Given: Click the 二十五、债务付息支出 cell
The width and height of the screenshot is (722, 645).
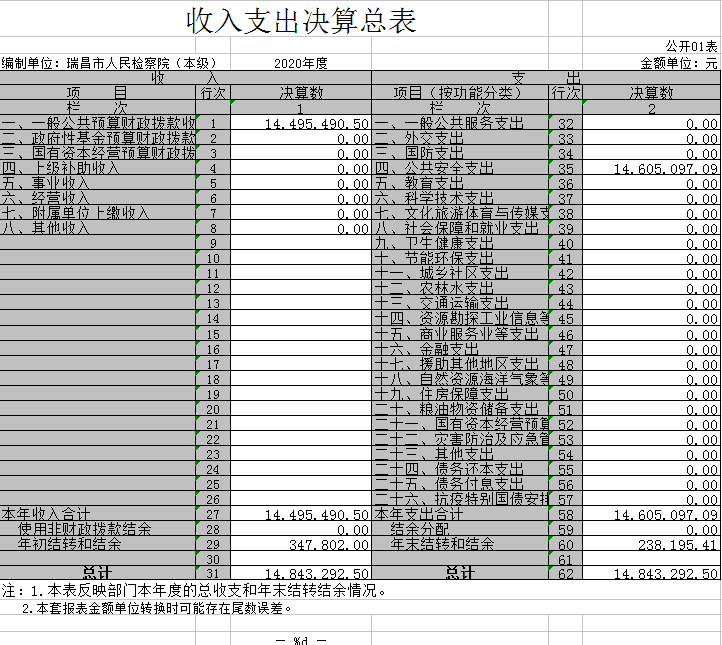Looking at the screenshot, I should (x=460, y=484).
